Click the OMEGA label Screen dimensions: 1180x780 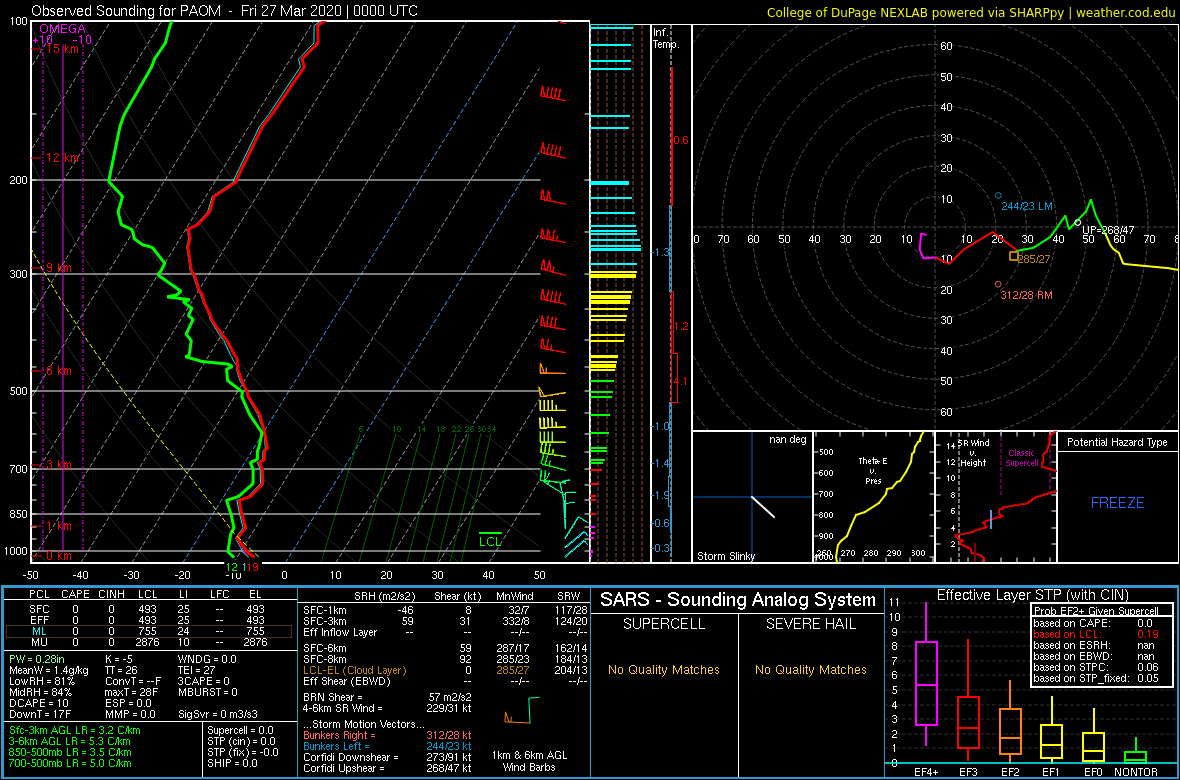(62, 29)
